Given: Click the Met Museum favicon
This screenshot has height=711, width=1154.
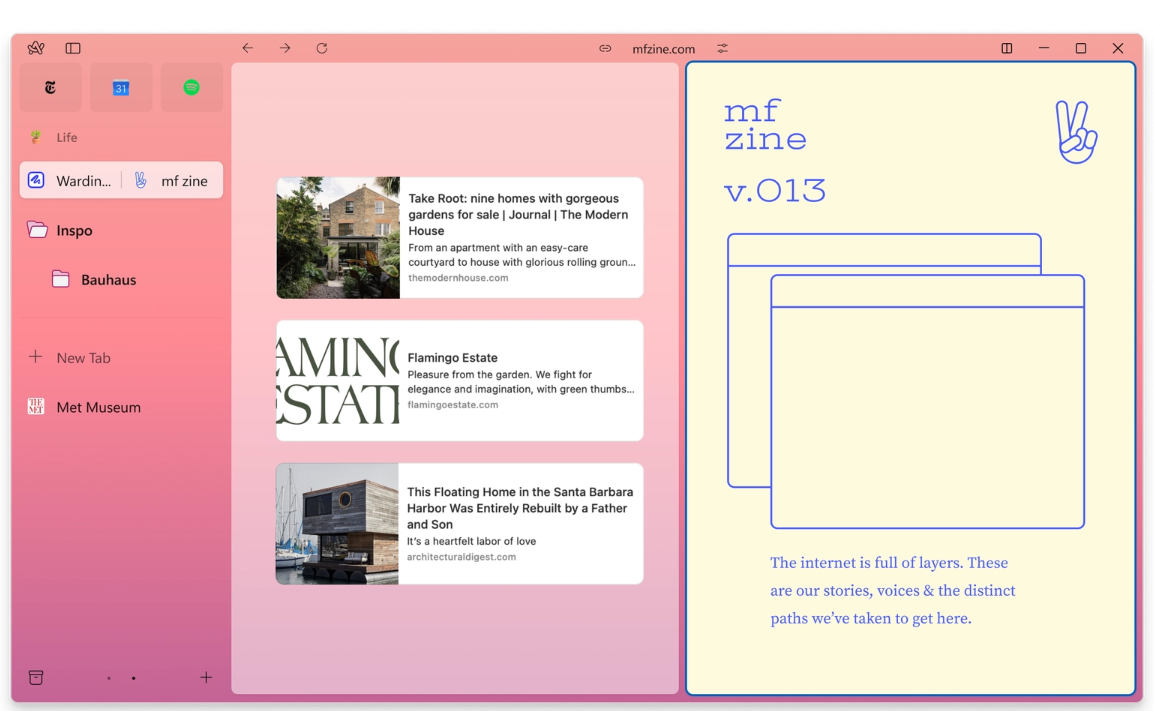Looking at the screenshot, I should click(x=35, y=406).
